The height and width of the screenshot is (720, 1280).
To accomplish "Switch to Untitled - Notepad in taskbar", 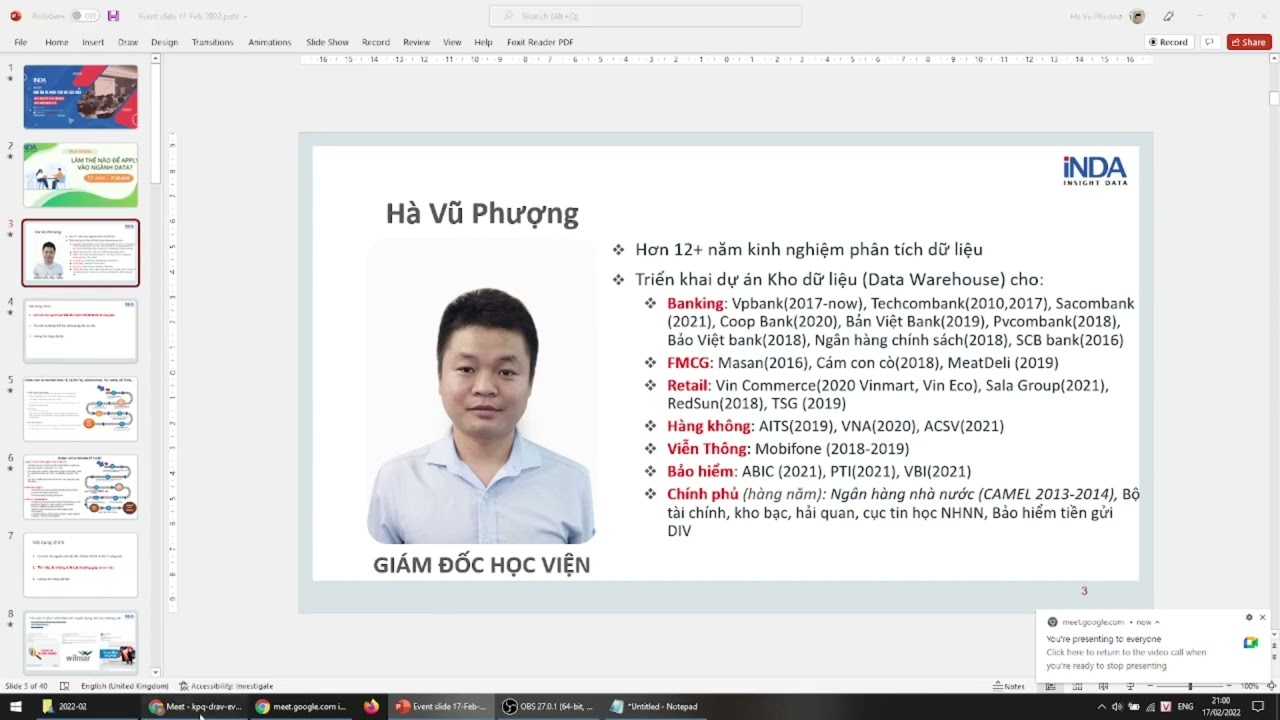I will pos(655,706).
